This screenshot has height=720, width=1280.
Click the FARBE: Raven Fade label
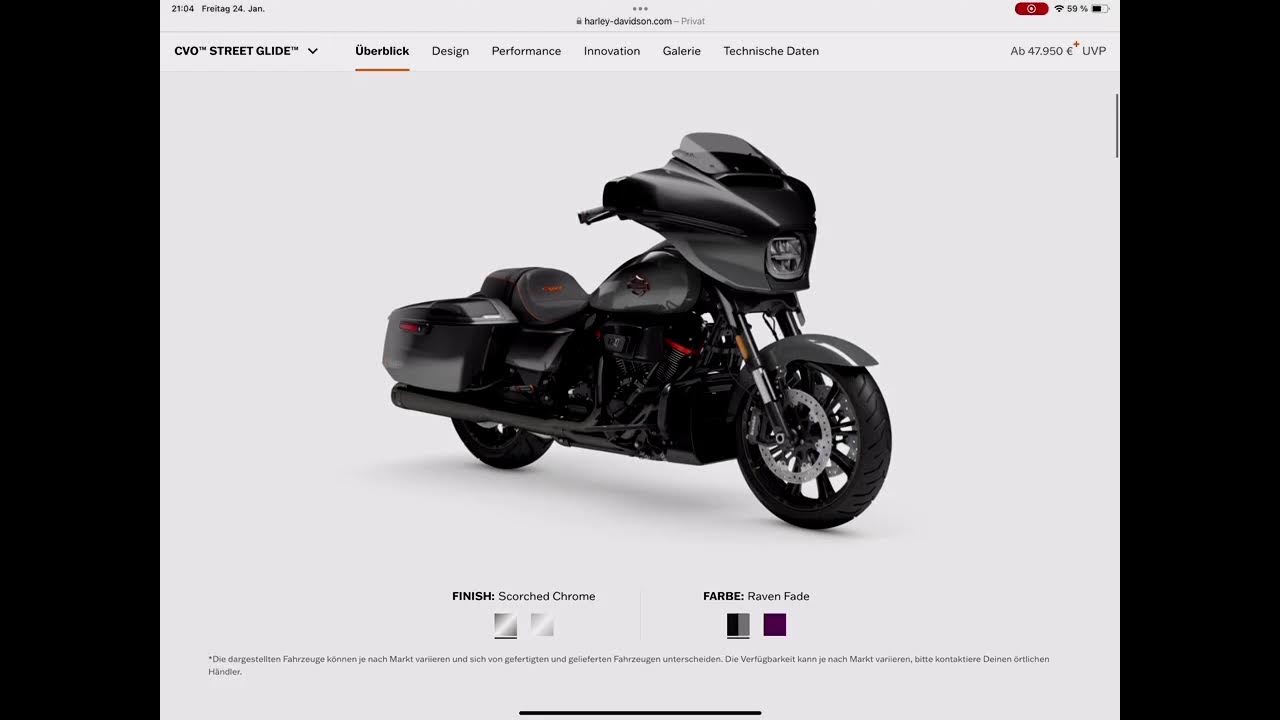coord(756,596)
